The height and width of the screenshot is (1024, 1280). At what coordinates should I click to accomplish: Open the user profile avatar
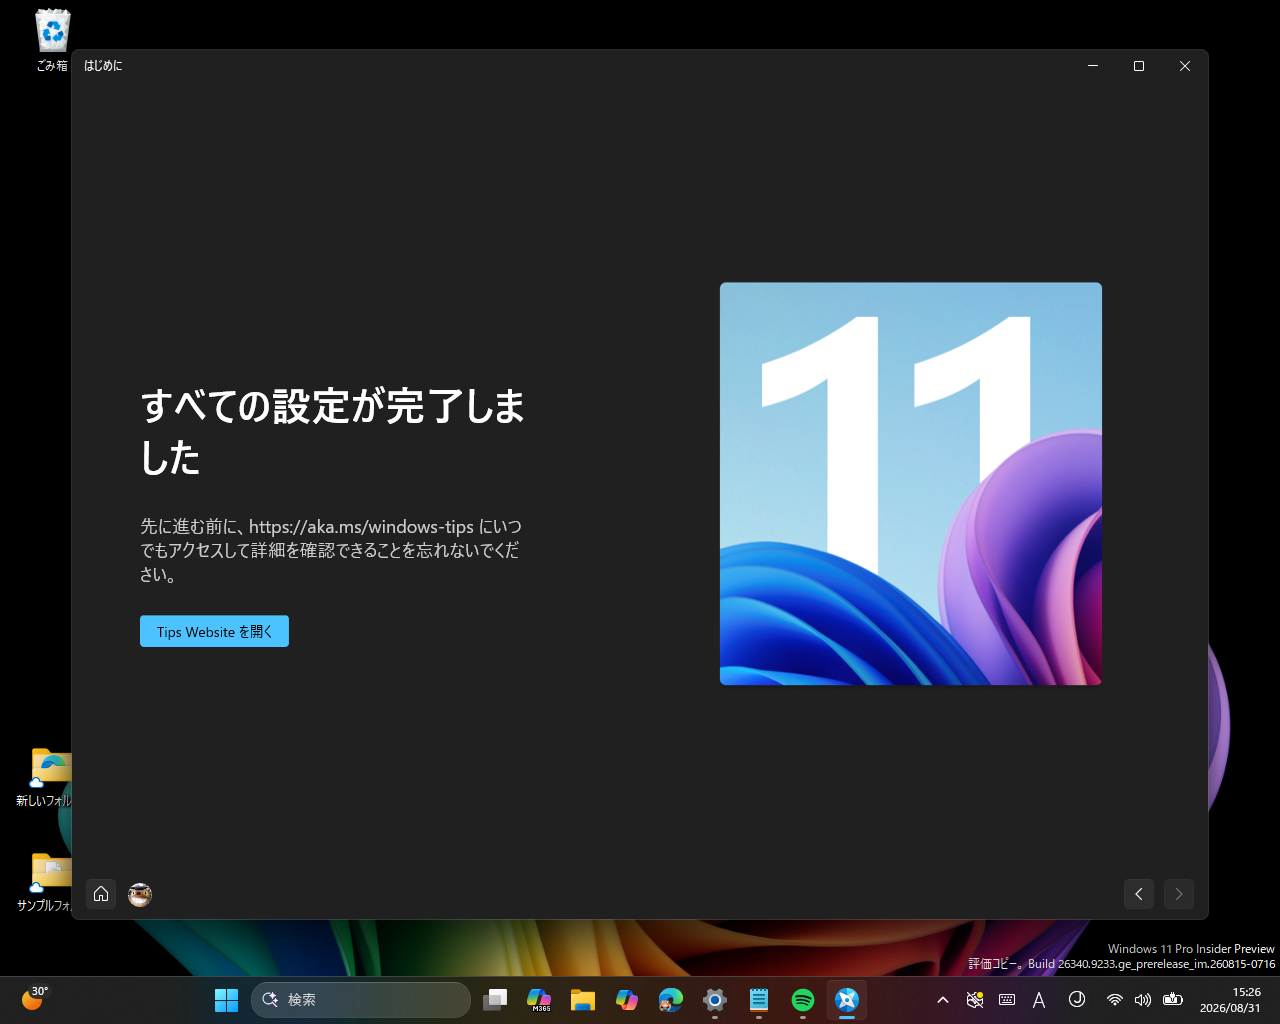[140, 894]
